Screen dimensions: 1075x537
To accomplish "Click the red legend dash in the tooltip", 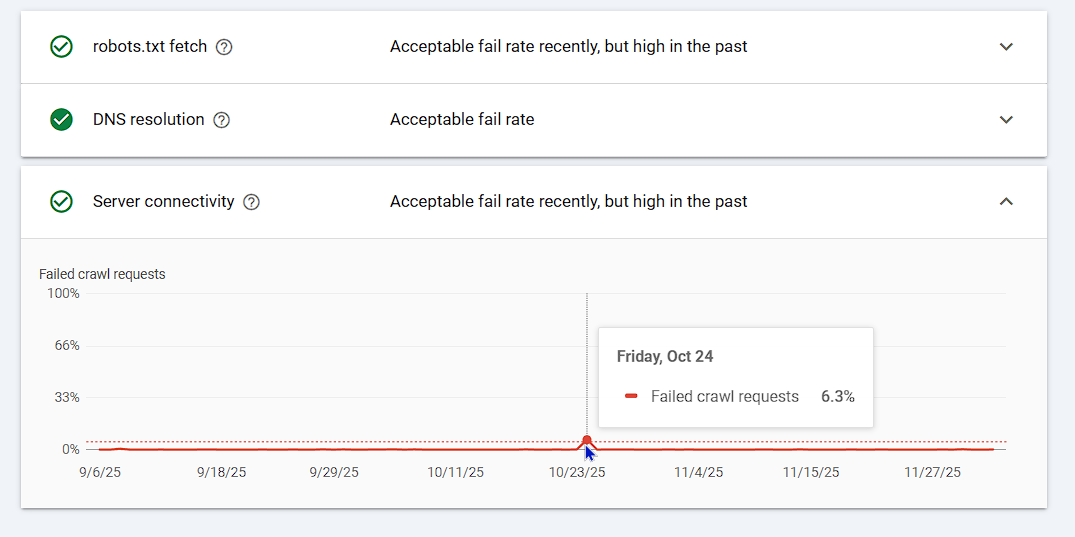I will (x=632, y=397).
